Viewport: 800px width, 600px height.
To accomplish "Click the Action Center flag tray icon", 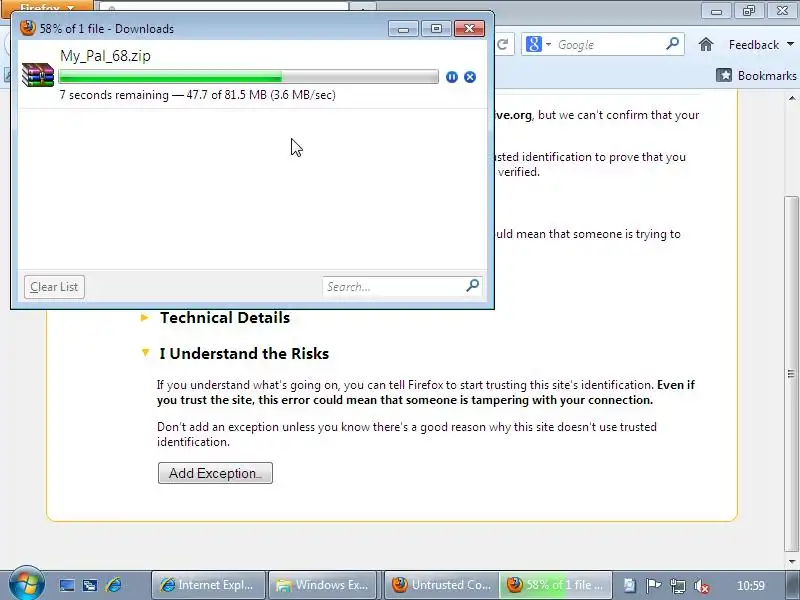I will point(653,585).
